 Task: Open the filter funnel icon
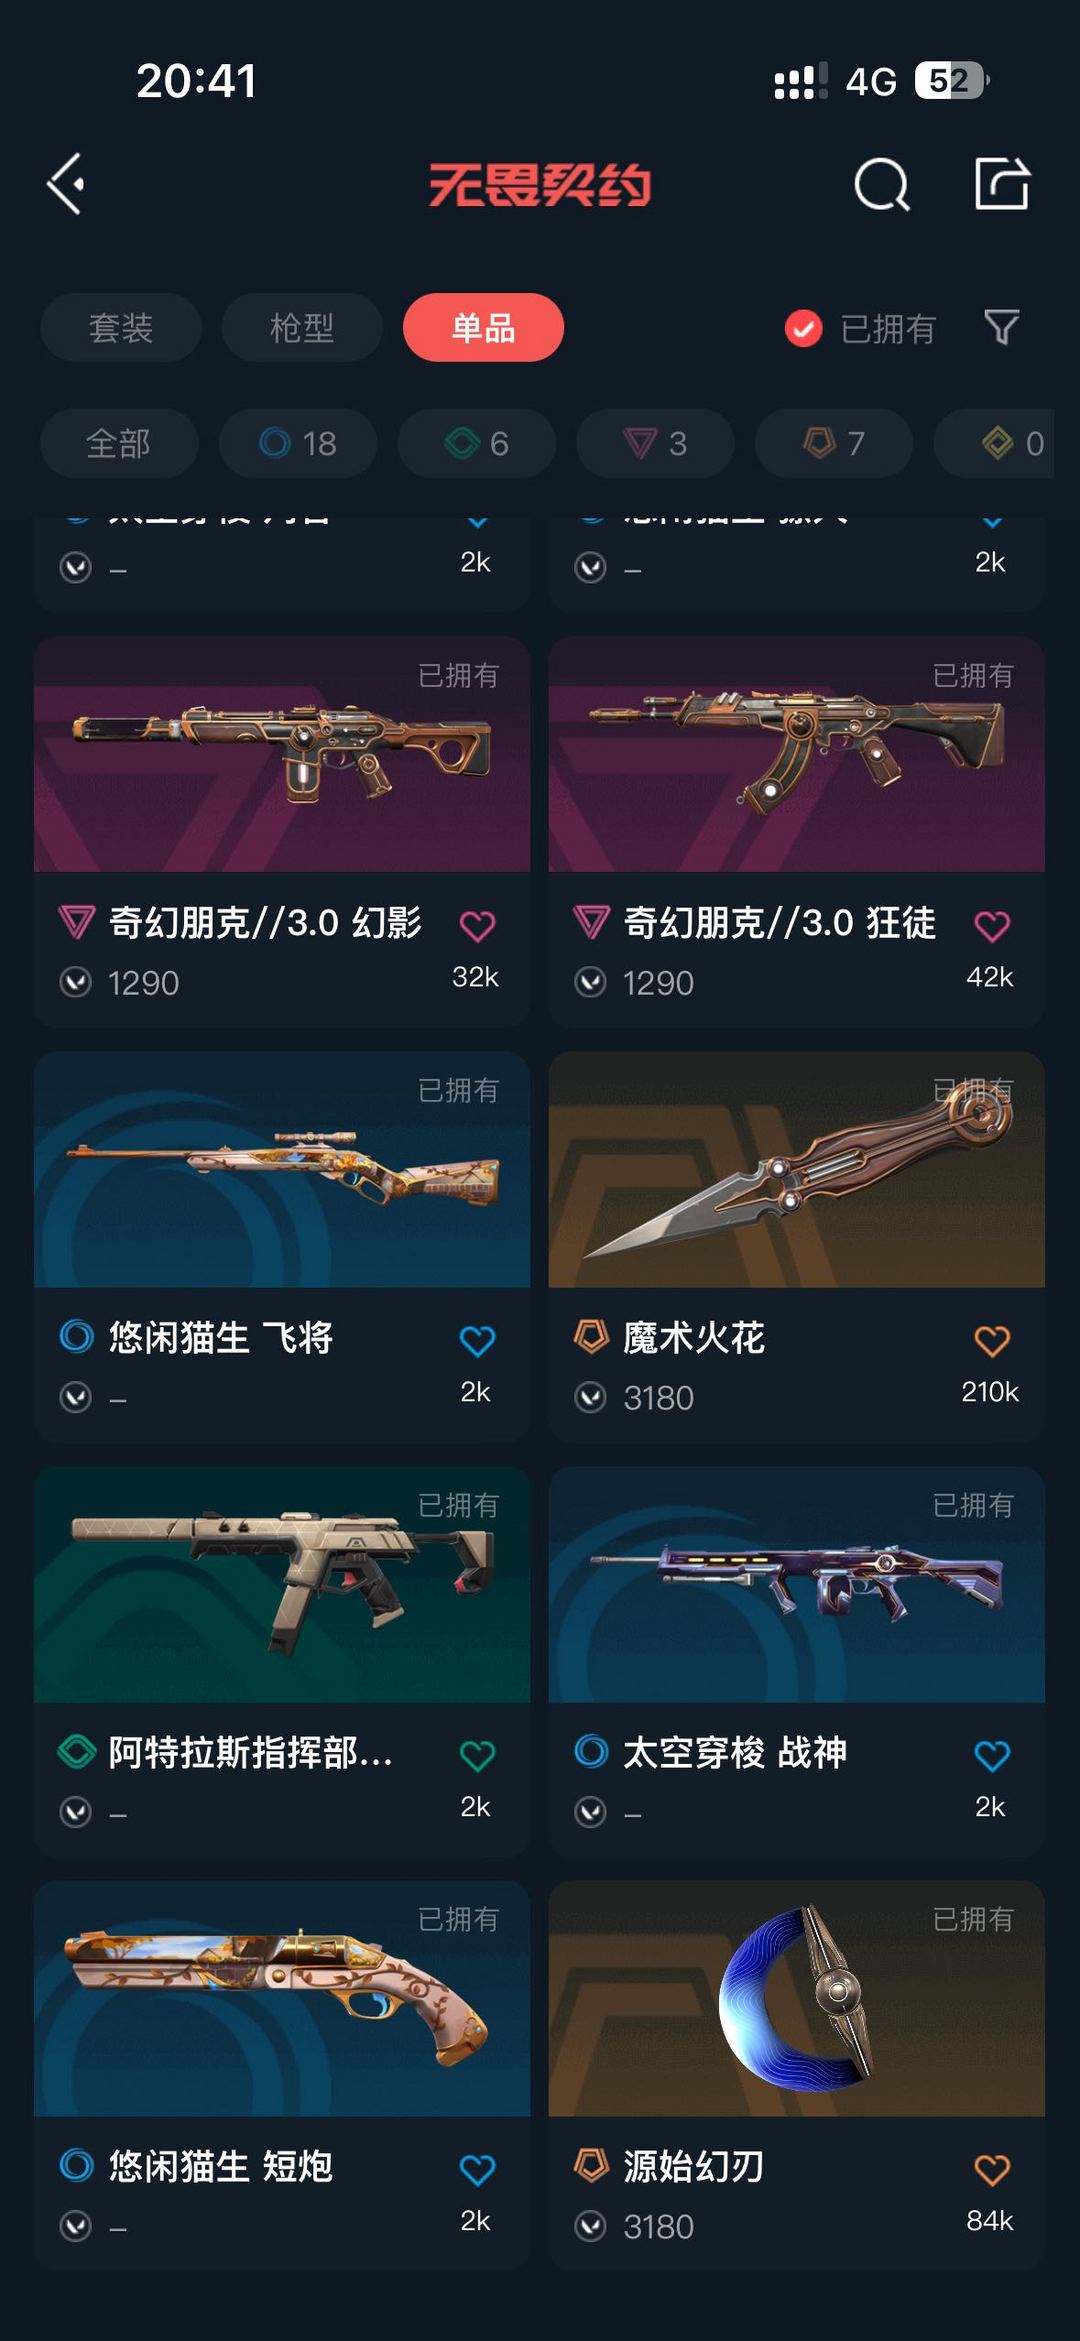(x=1001, y=327)
